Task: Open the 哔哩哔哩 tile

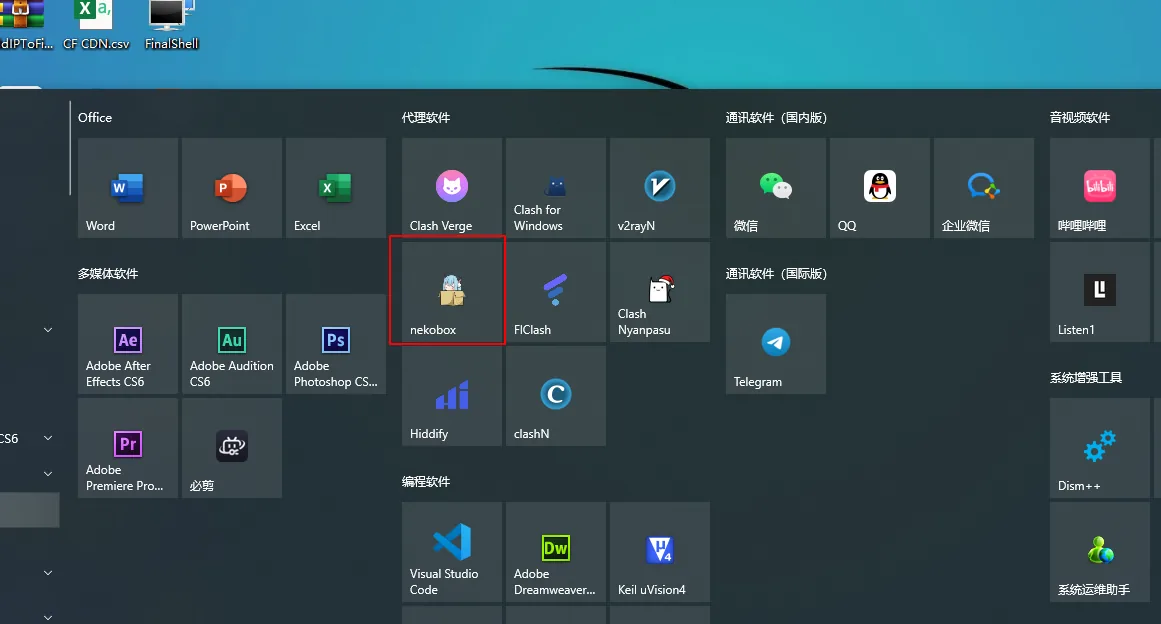Action: [1100, 188]
